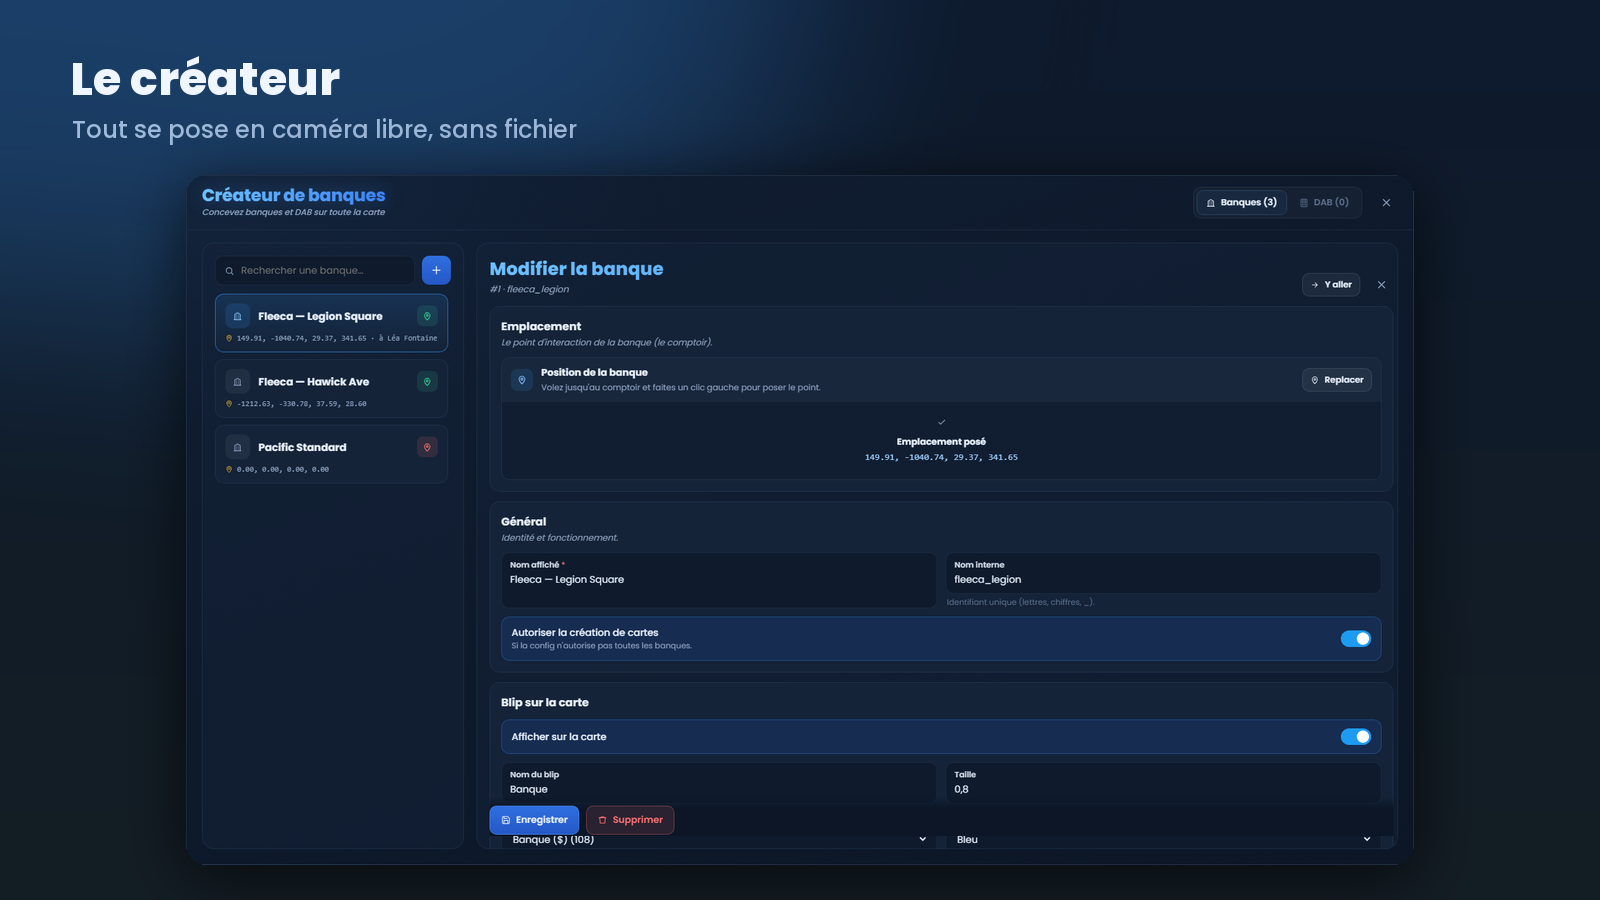Click the green pin icon on Fleeca — Legion Square

pyautogui.click(x=427, y=316)
